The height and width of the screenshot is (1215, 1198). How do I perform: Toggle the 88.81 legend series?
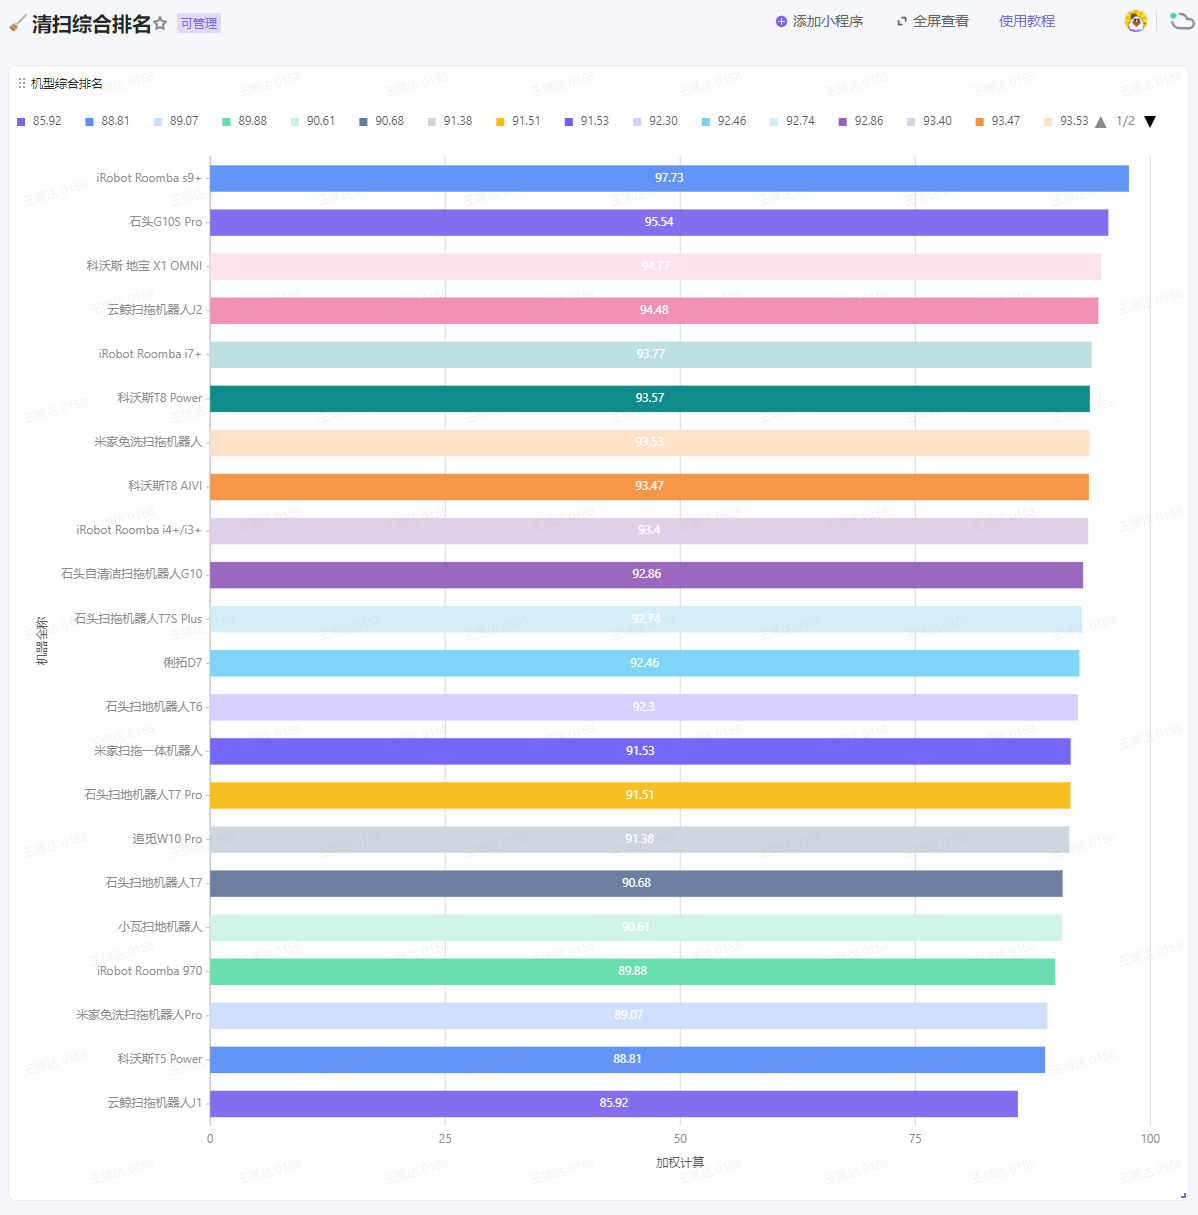pos(107,121)
